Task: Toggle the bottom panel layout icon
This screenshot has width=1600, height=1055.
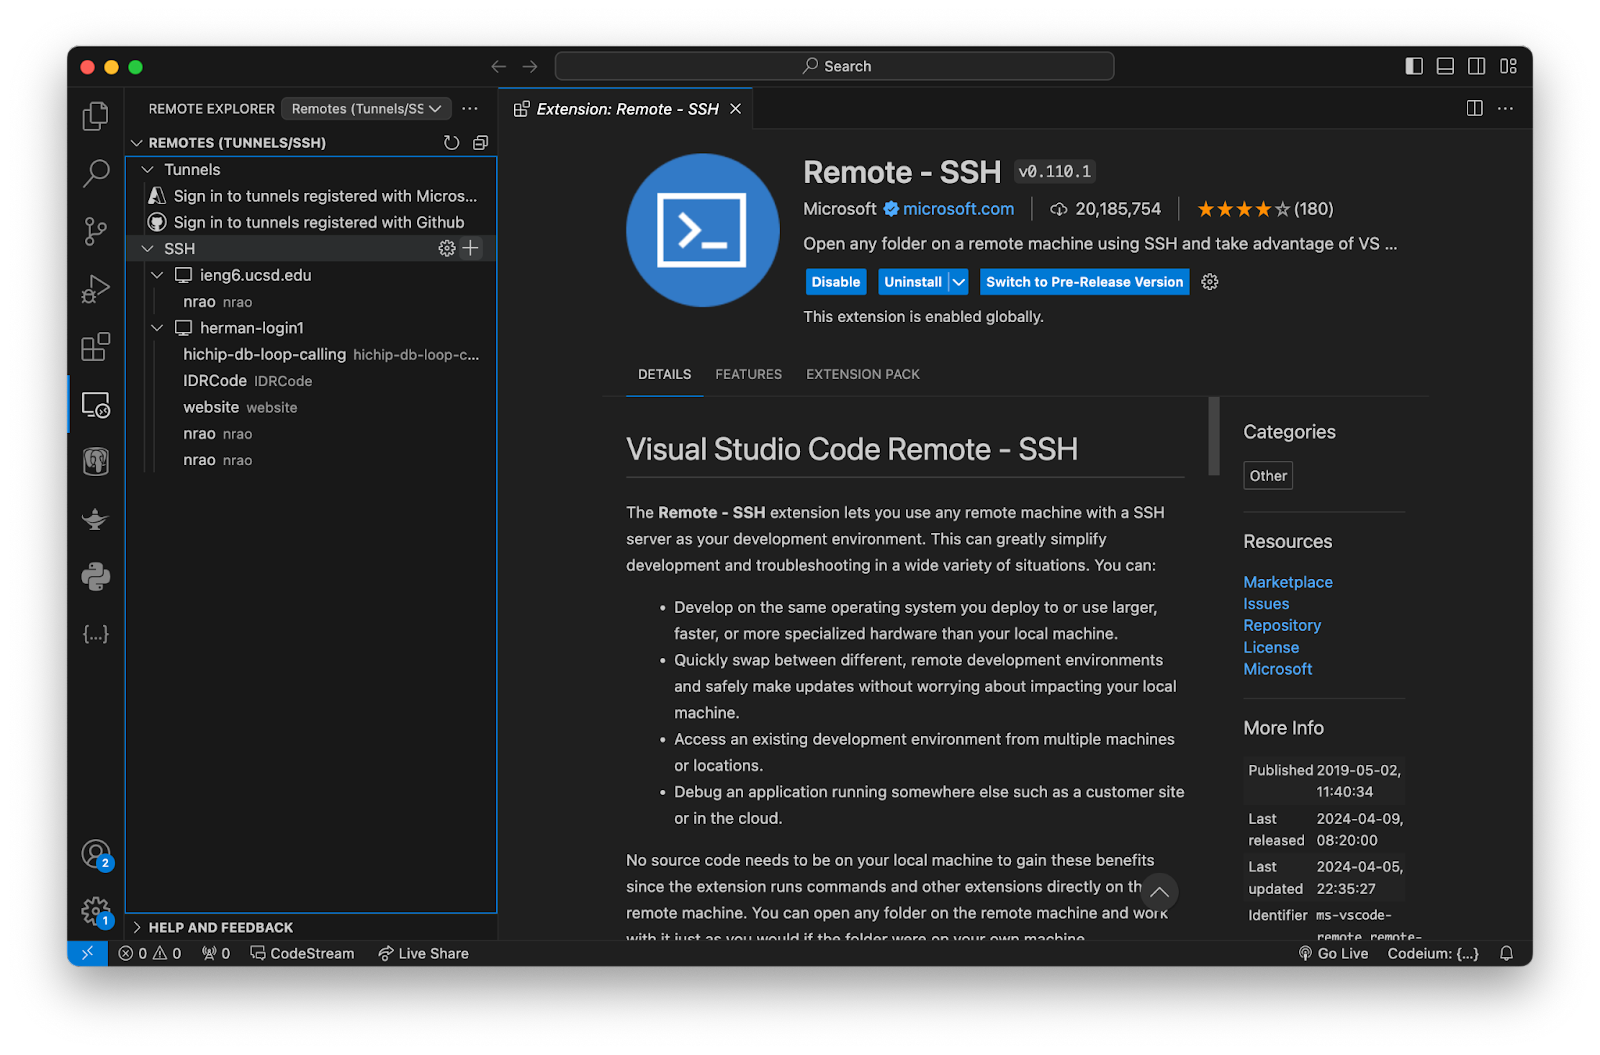Action: 1445,66
